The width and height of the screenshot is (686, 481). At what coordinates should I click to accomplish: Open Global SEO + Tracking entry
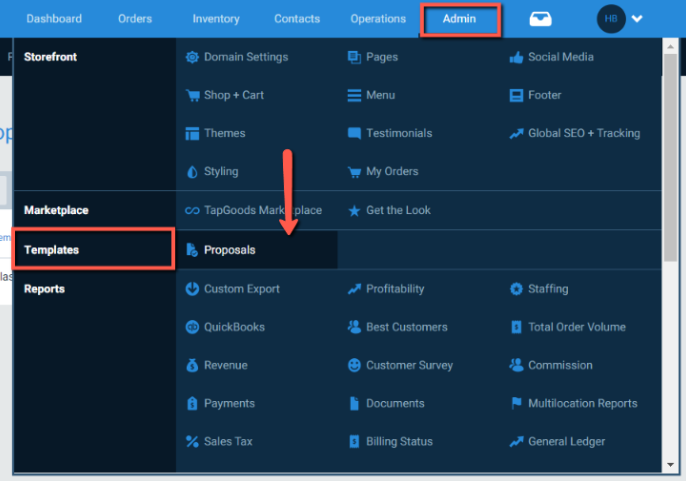coord(584,133)
